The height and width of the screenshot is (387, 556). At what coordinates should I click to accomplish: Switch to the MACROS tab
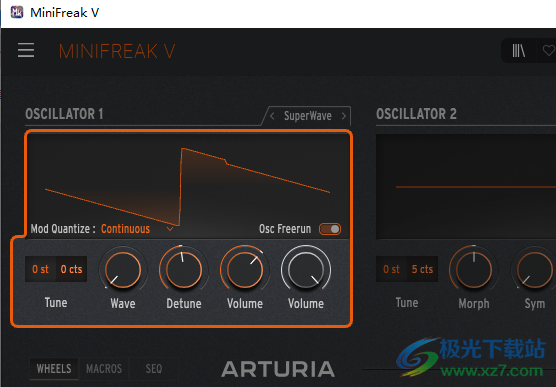pos(104,369)
